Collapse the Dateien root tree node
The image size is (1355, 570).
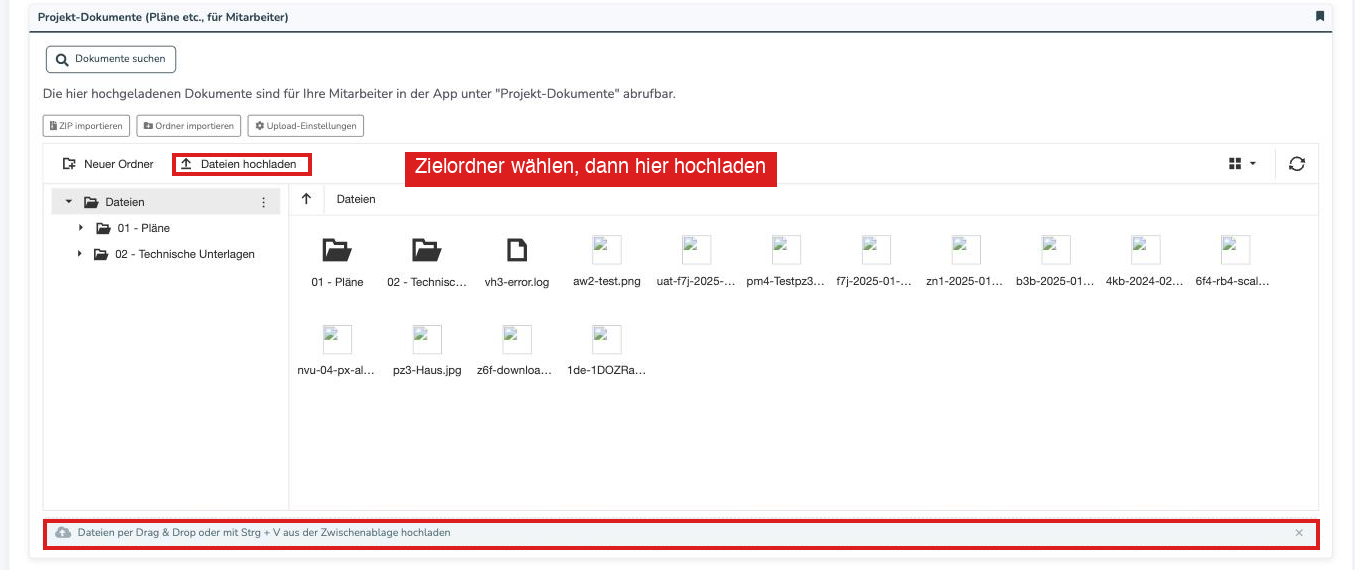point(69,202)
